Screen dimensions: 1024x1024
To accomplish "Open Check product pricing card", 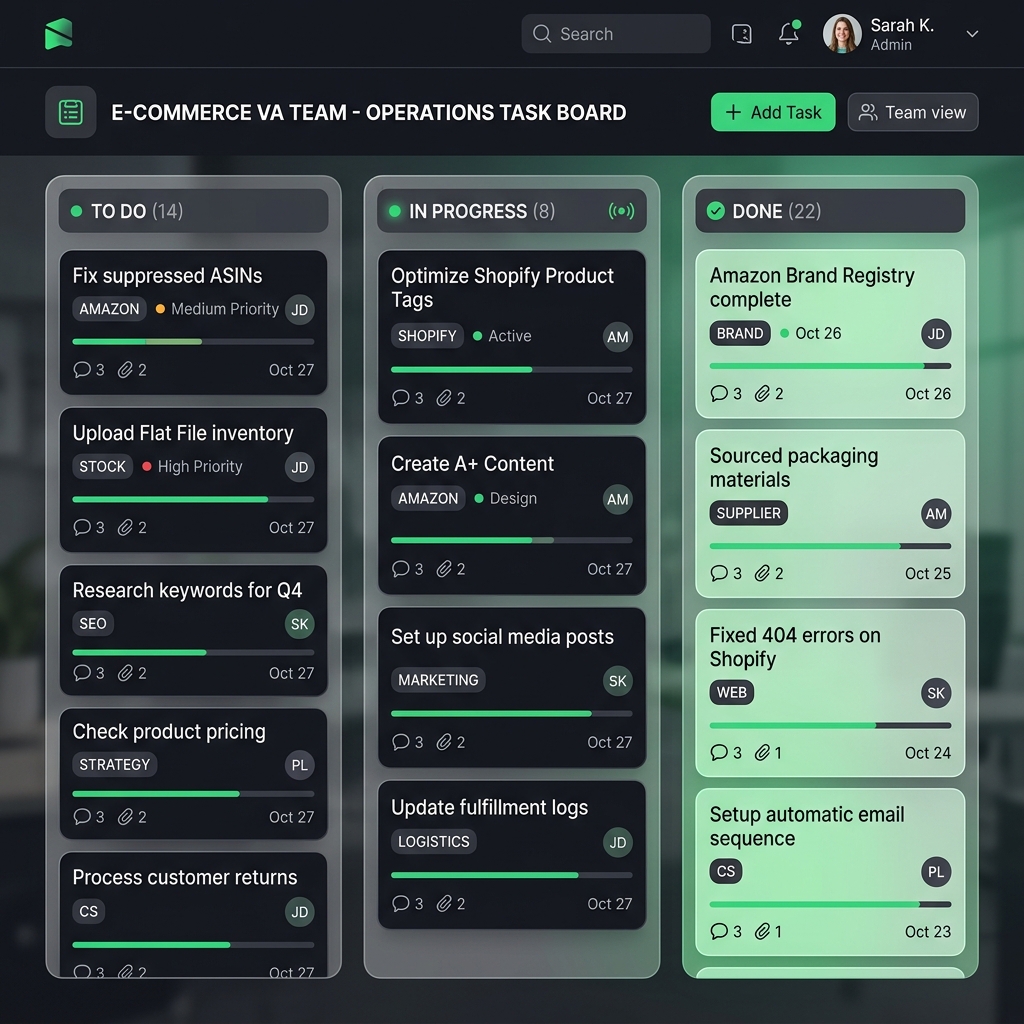I will [193, 774].
